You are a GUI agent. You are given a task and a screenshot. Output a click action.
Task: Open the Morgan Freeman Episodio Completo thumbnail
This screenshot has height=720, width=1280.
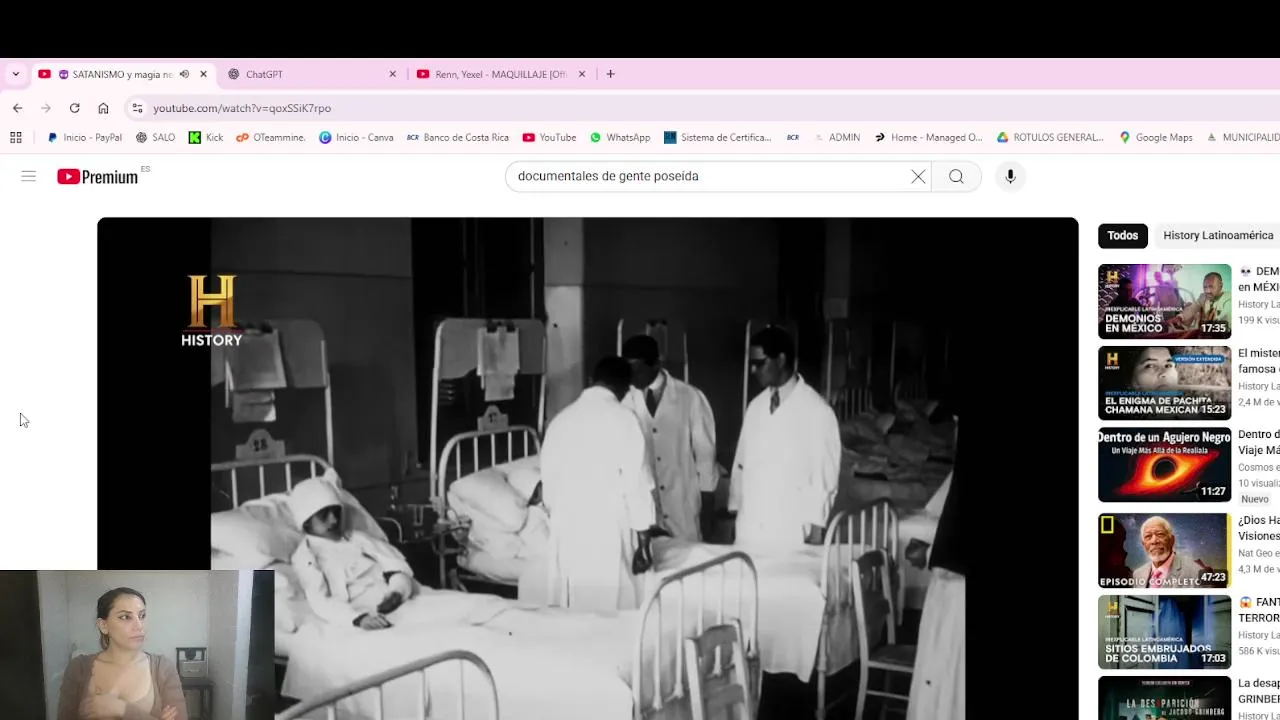click(x=1164, y=550)
